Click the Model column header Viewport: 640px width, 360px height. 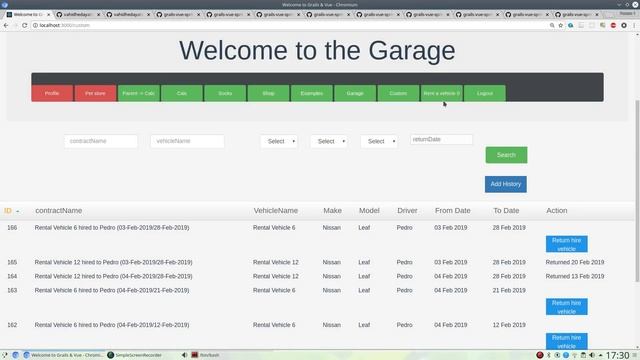[x=369, y=211]
